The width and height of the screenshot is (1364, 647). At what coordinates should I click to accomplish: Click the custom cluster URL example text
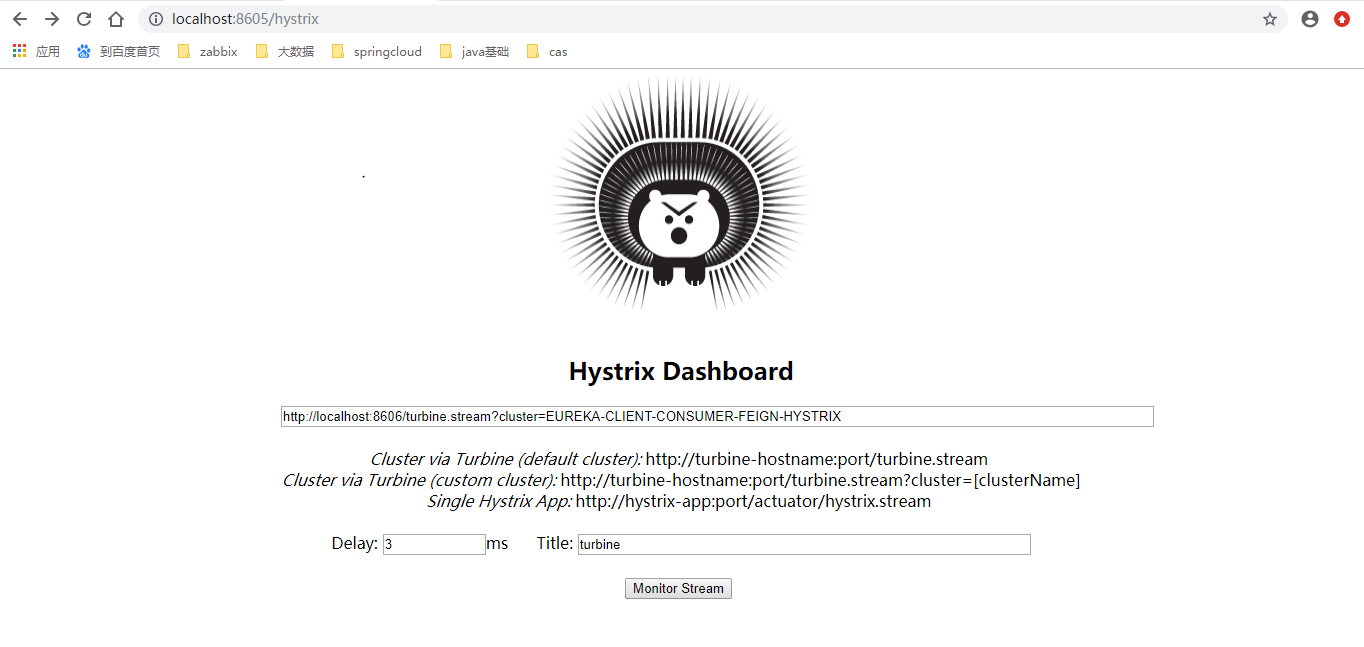(x=820, y=480)
